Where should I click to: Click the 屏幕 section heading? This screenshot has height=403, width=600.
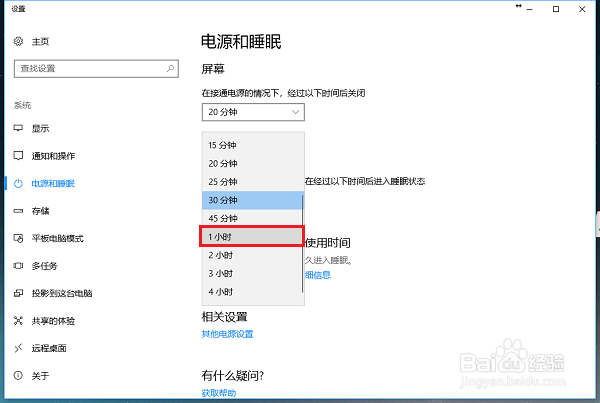(213, 69)
